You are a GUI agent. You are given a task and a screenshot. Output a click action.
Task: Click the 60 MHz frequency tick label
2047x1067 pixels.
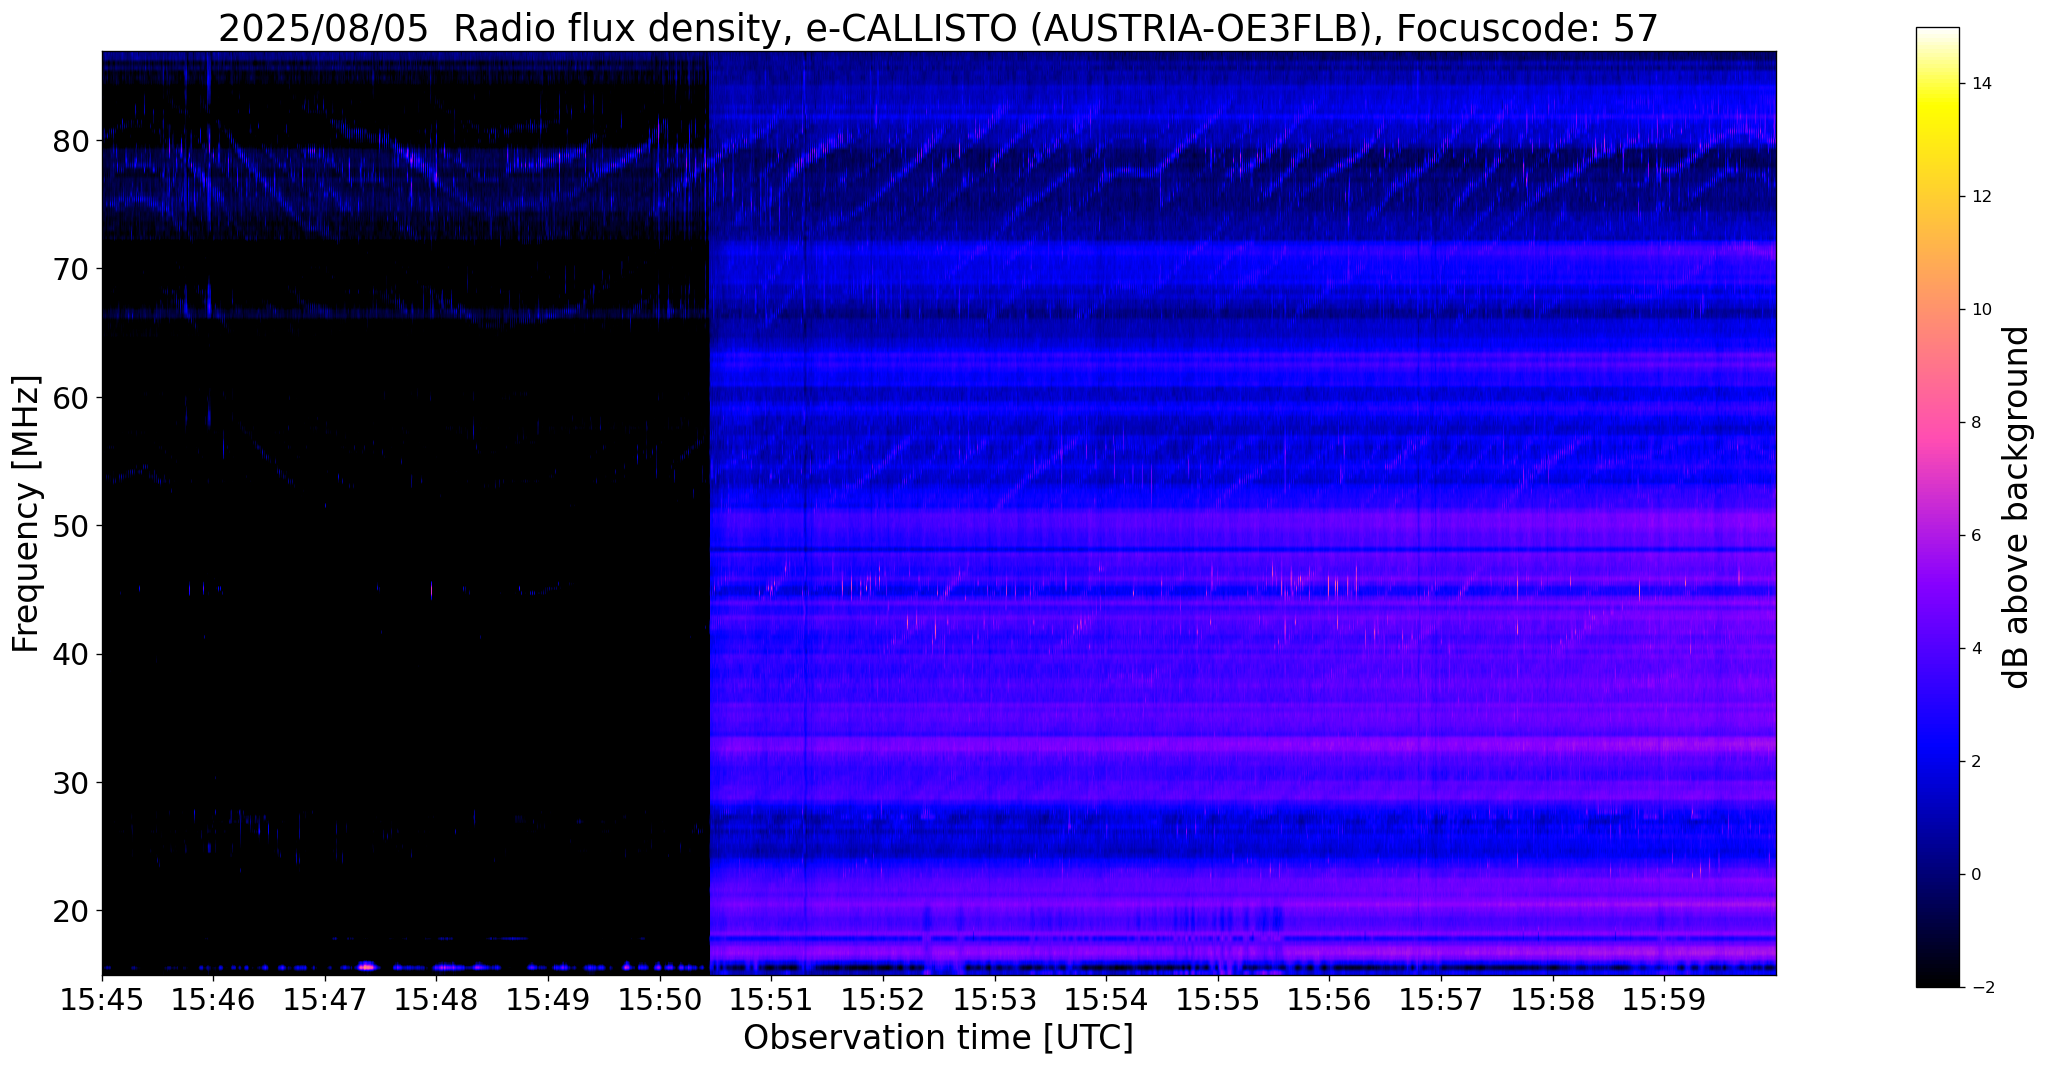(x=71, y=398)
